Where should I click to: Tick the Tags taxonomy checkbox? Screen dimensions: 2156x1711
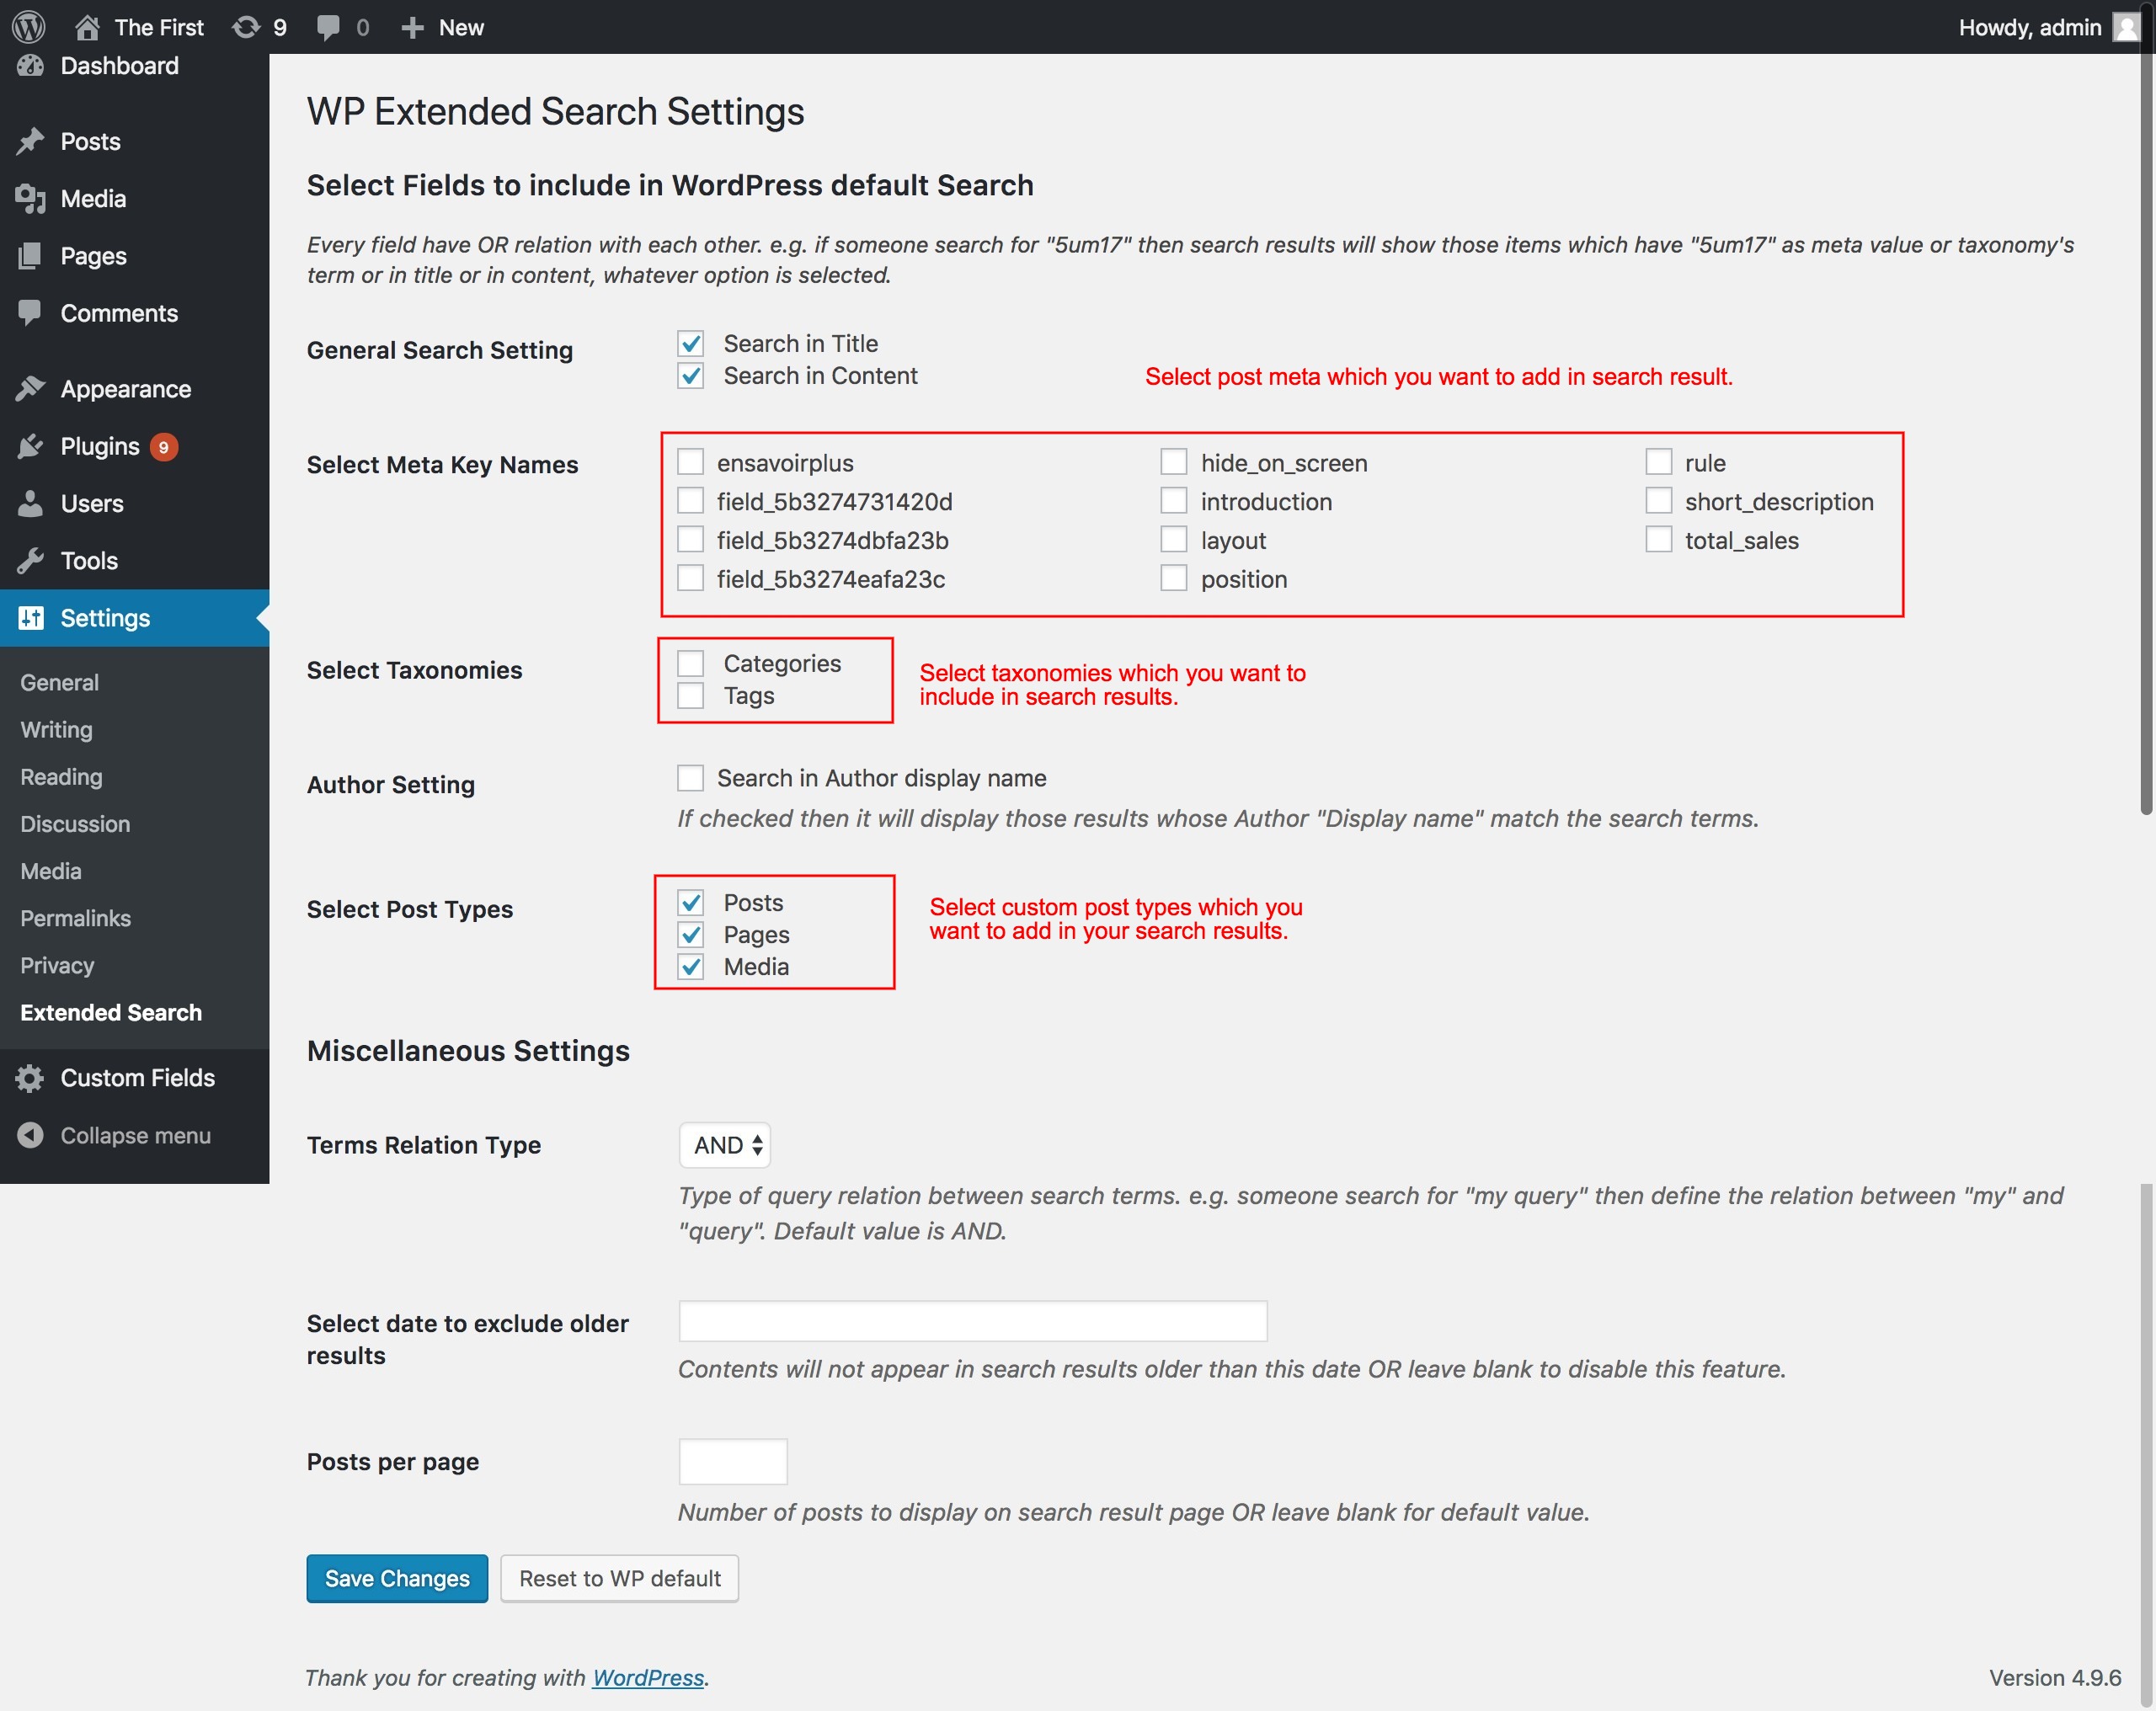(x=690, y=695)
